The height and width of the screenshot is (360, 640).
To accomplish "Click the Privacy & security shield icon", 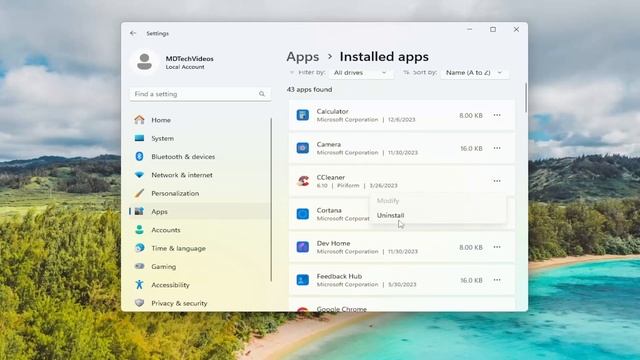I will 139,303.
